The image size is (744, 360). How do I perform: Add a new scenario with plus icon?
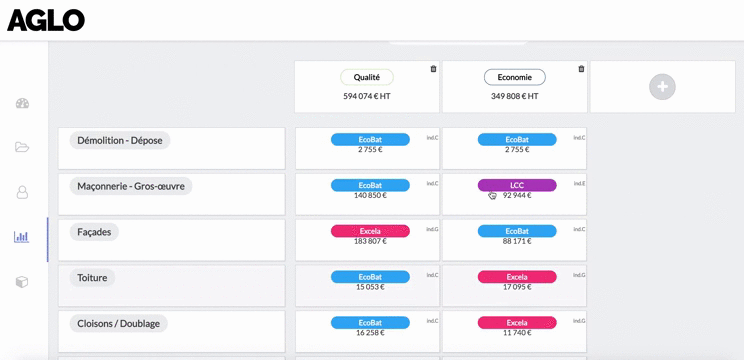coord(662,87)
